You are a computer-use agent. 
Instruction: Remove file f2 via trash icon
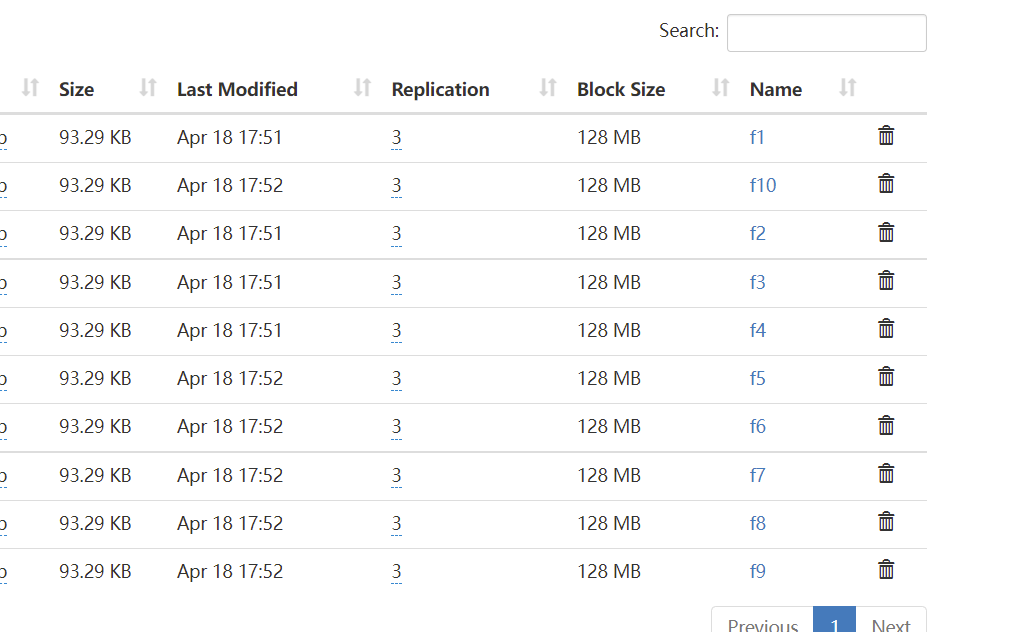pyautogui.click(x=885, y=232)
